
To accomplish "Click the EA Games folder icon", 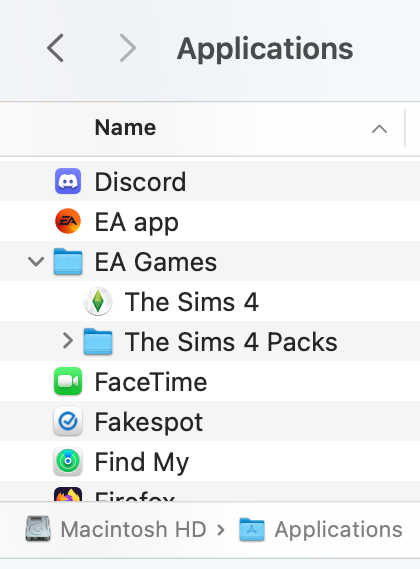I will tap(68, 261).
